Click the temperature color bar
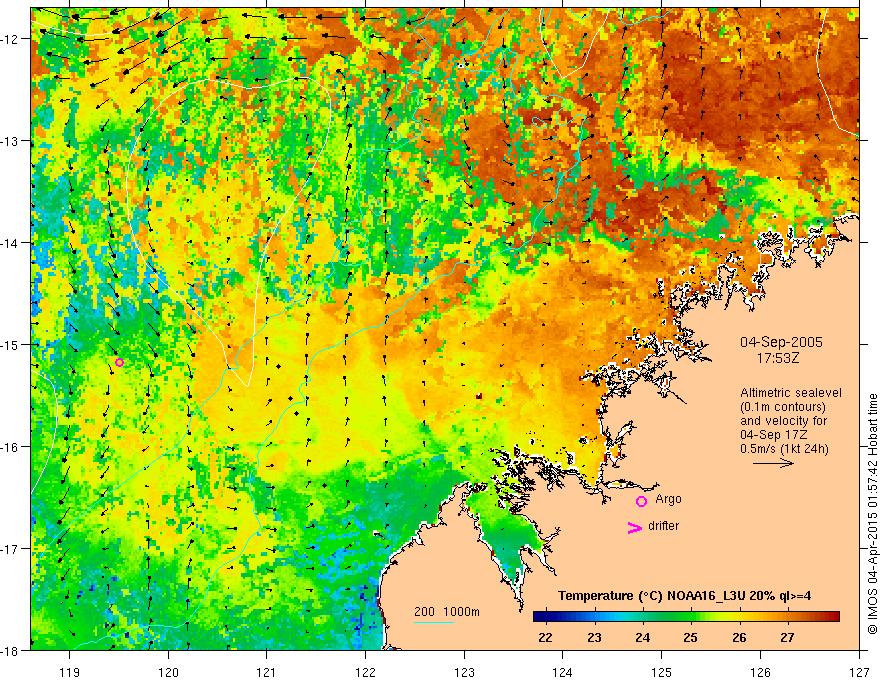Image resolution: width=880 pixels, height=680 pixels. [686, 617]
